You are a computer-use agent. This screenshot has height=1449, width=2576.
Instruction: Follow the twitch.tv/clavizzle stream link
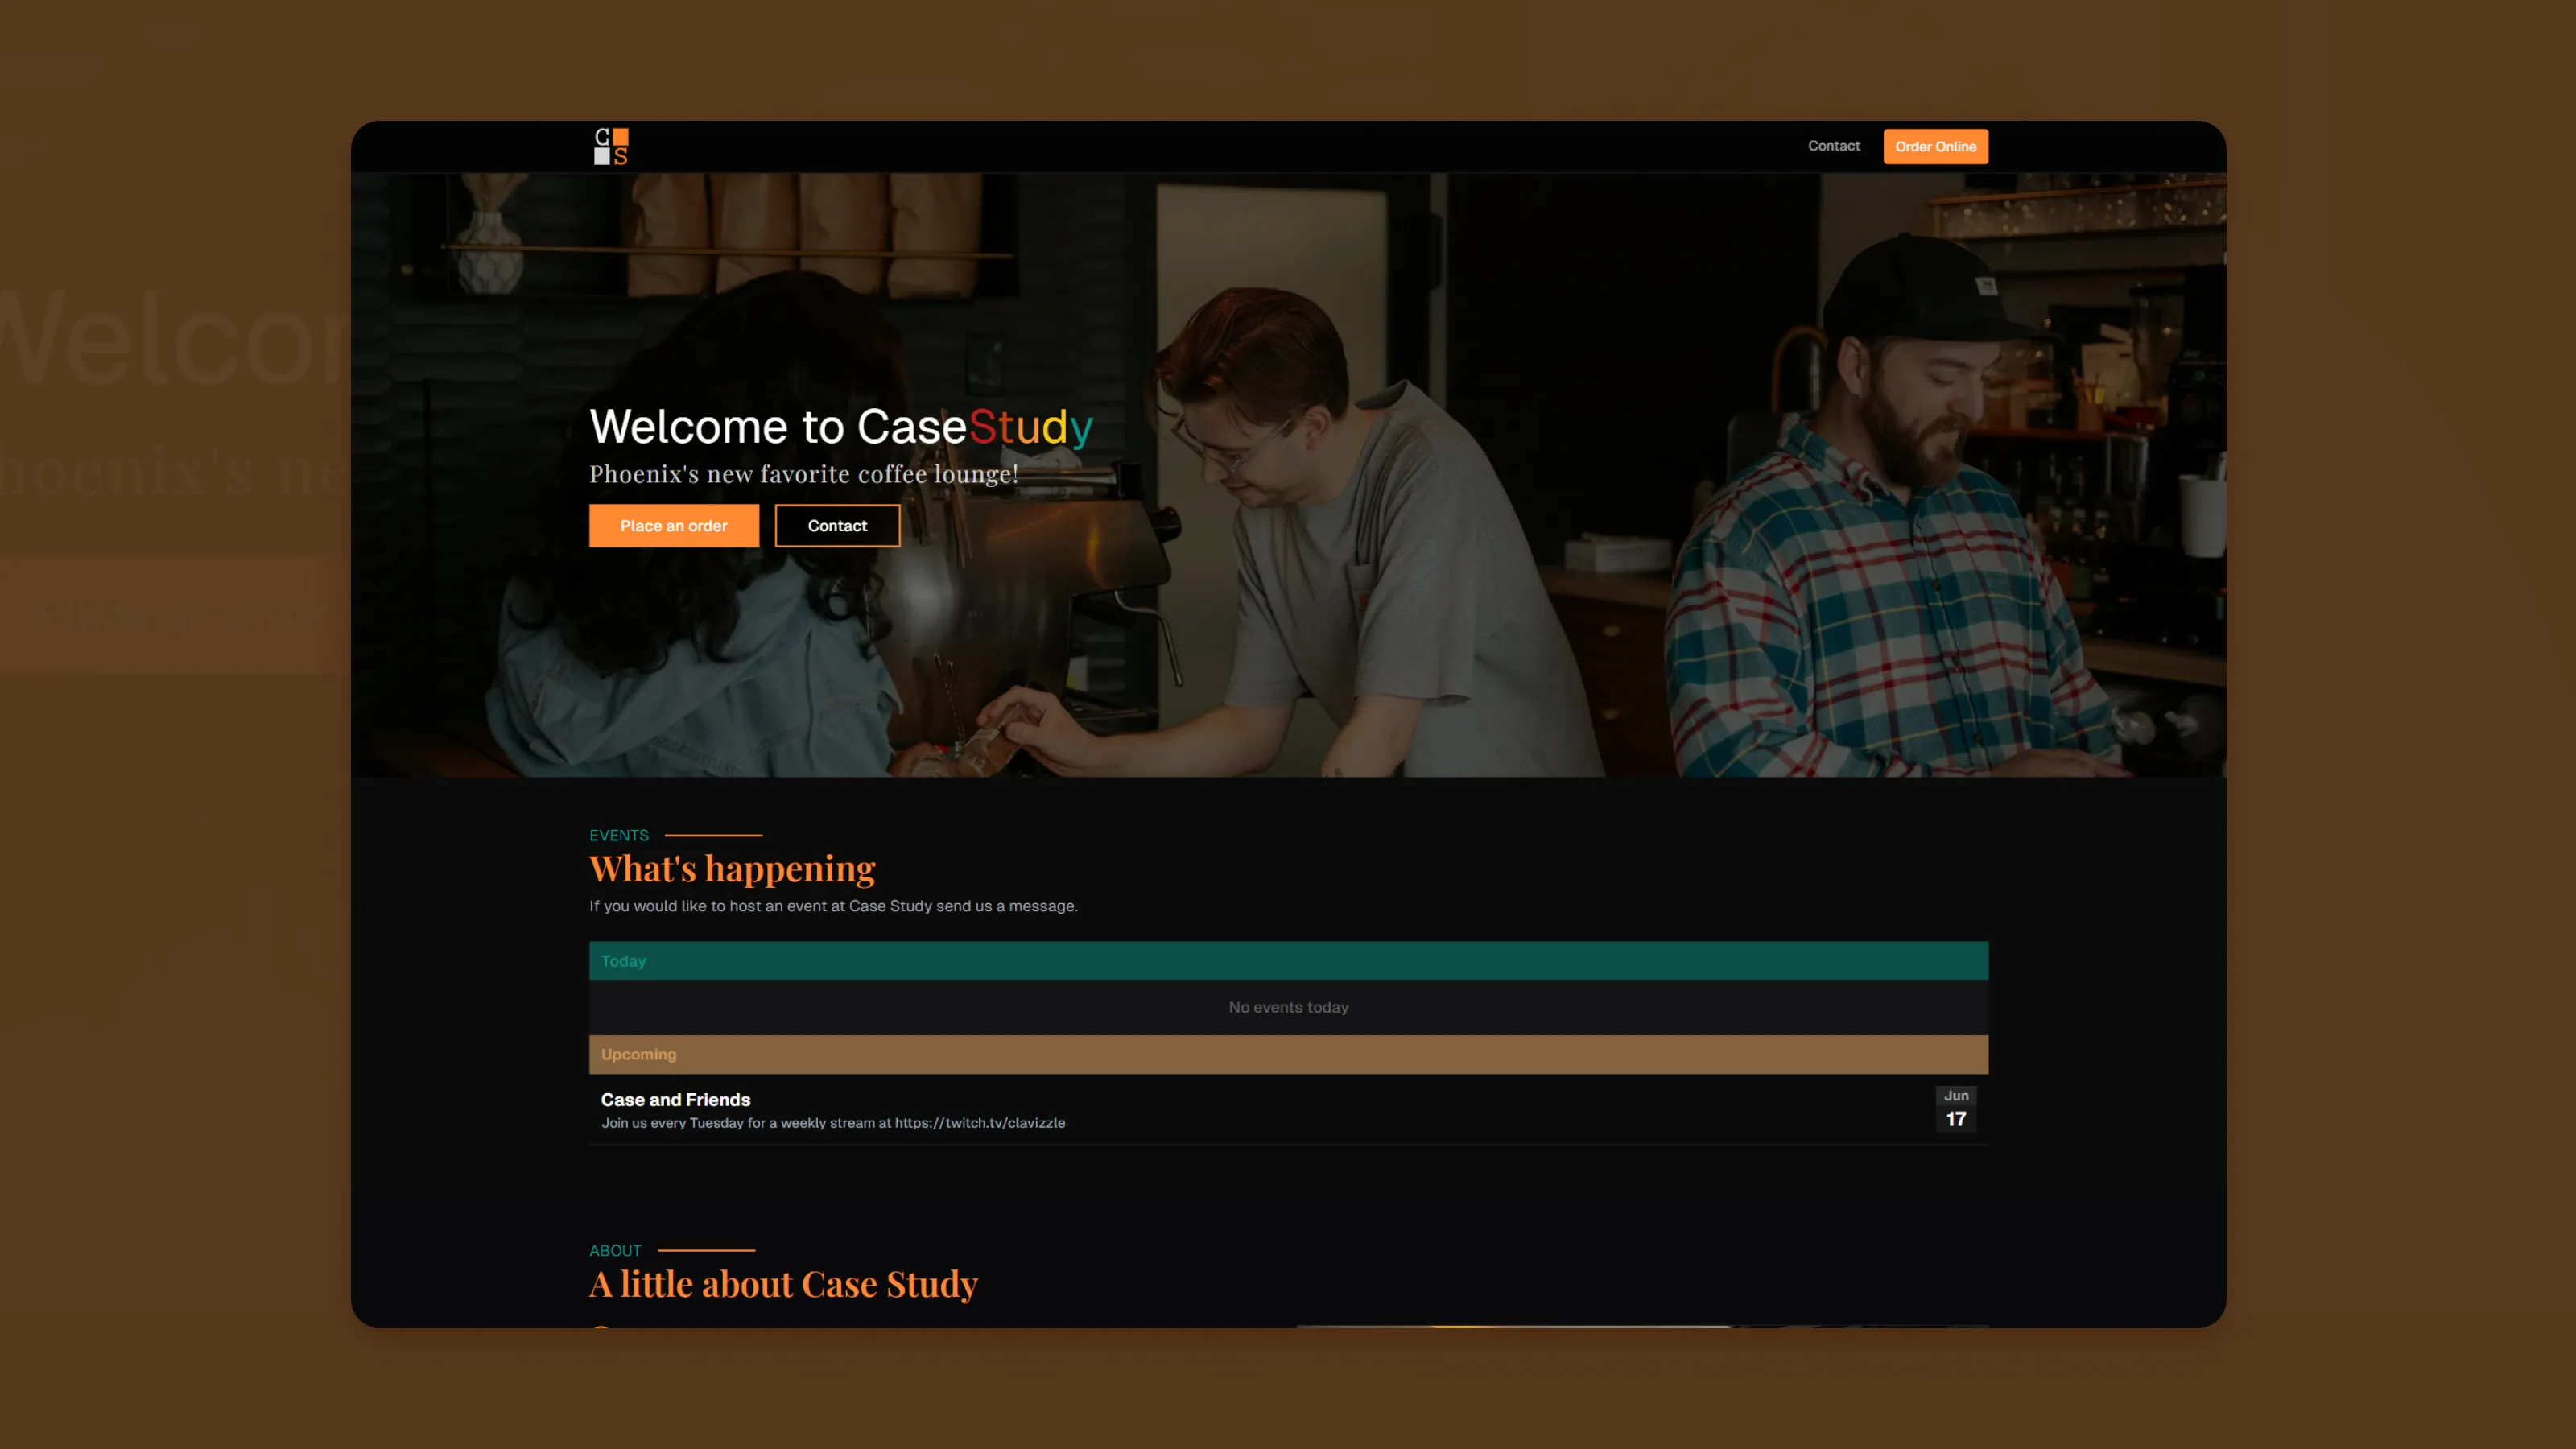[x=978, y=1123]
